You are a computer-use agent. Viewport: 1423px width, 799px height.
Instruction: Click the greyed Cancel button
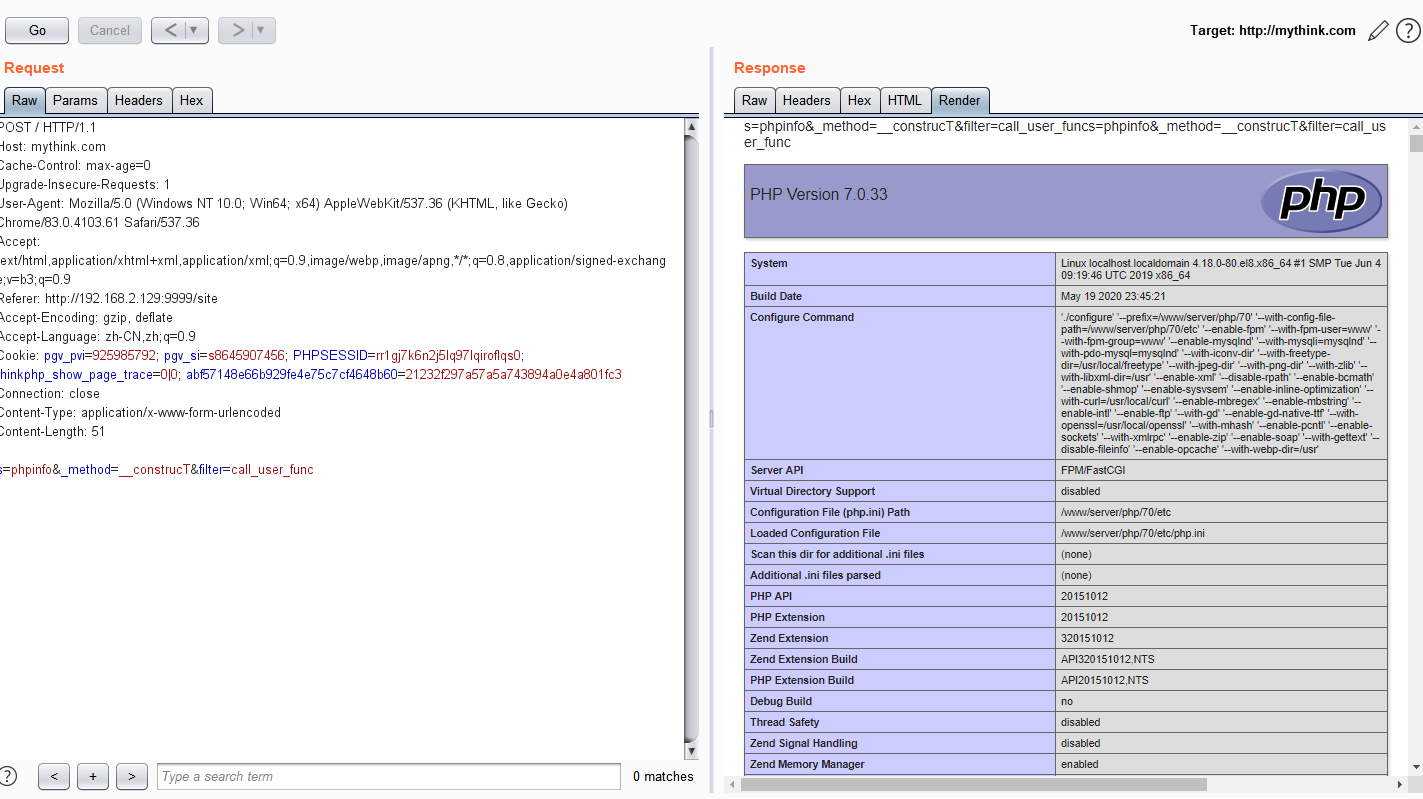pyautogui.click(x=110, y=31)
